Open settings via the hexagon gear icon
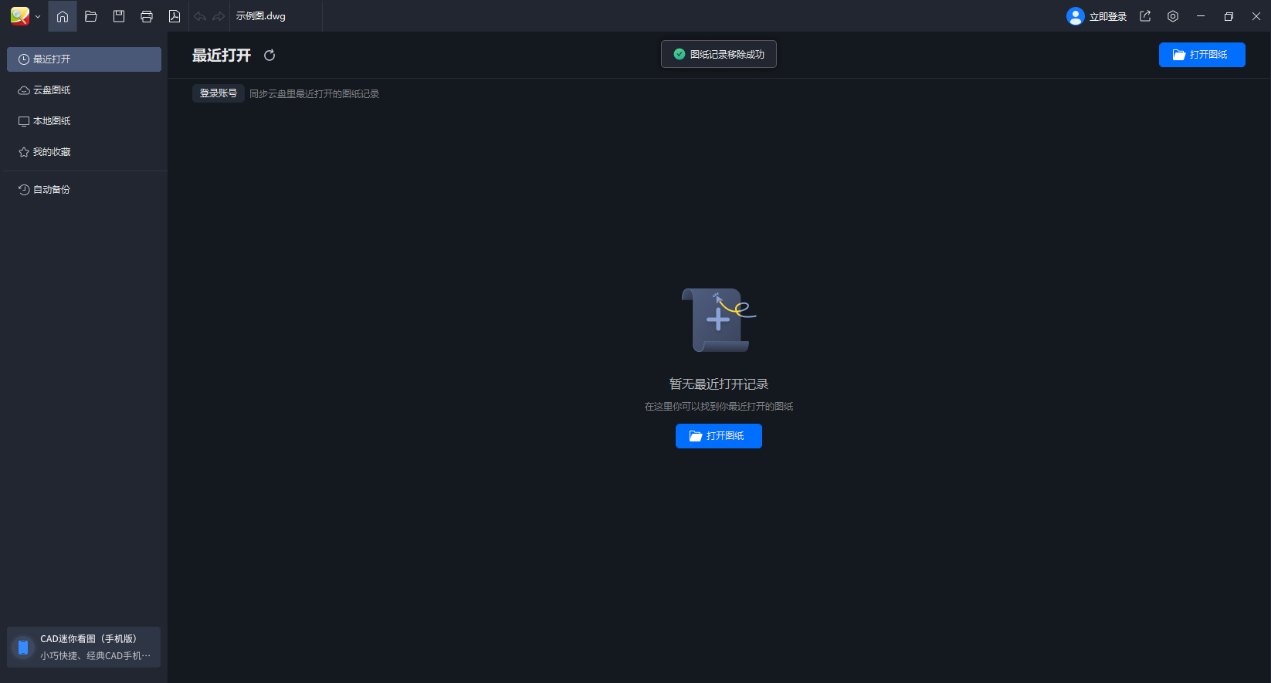 pyautogui.click(x=1173, y=16)
